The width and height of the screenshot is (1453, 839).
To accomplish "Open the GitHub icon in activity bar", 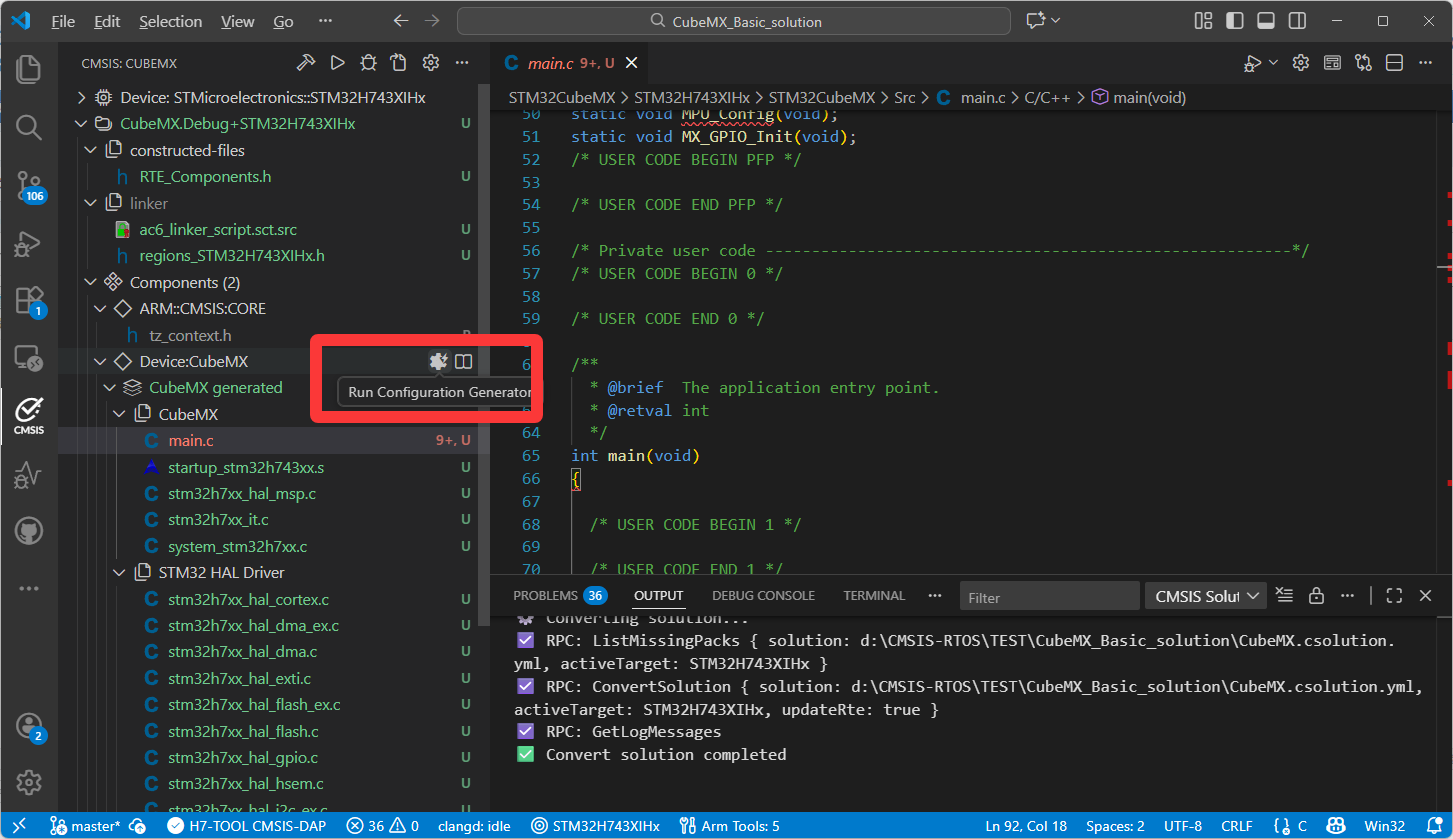I will [x=29, y=530].
